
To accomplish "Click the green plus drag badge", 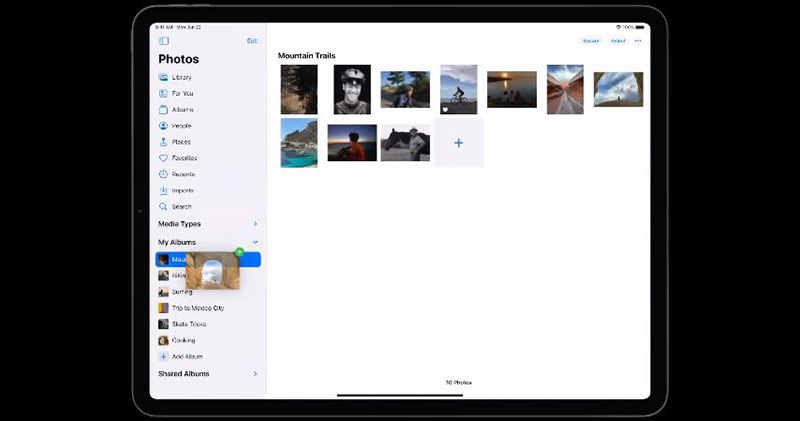I will click(239, 252).
